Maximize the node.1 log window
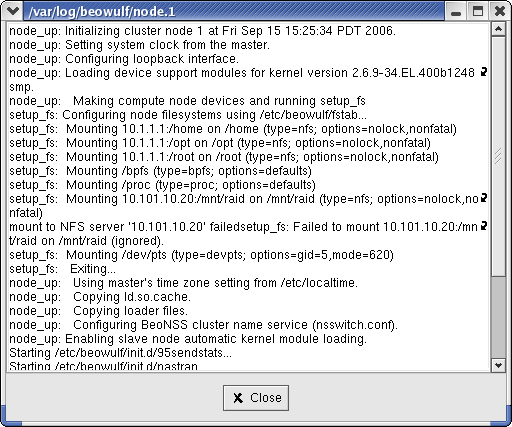The height and width of the screenshot is (427, 512). [478, 11]
